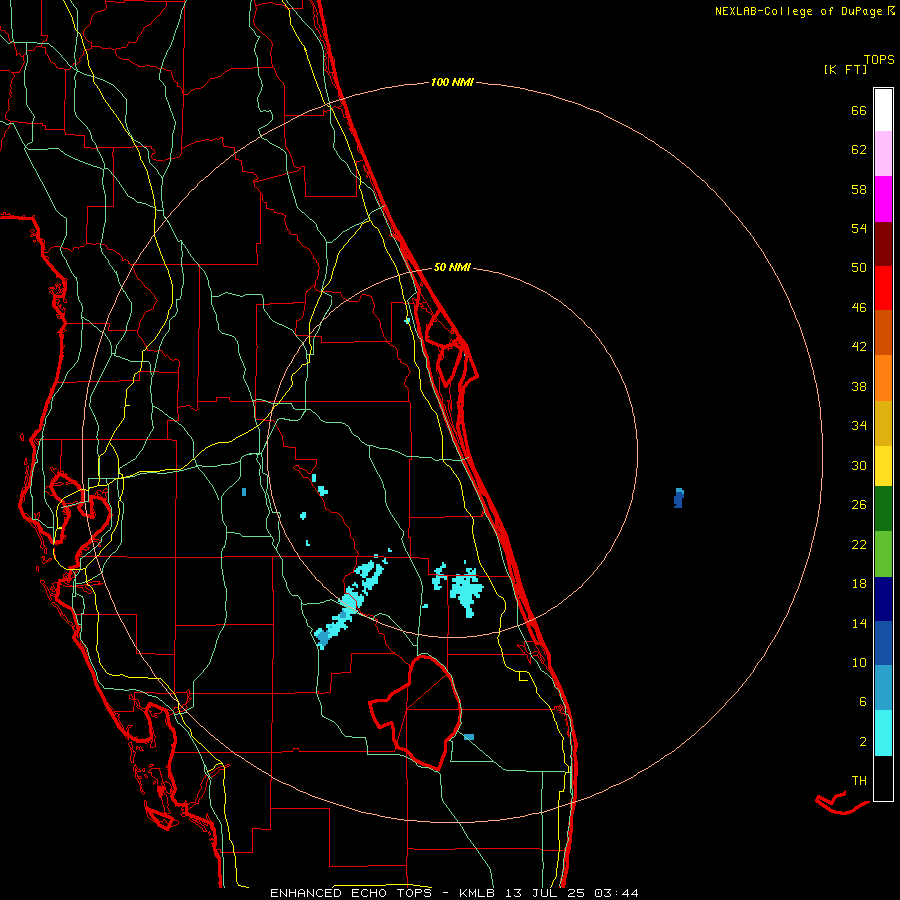Click the legend value 54
The height and width of the screenshot is (900, 900).
(x=859, y=228)
